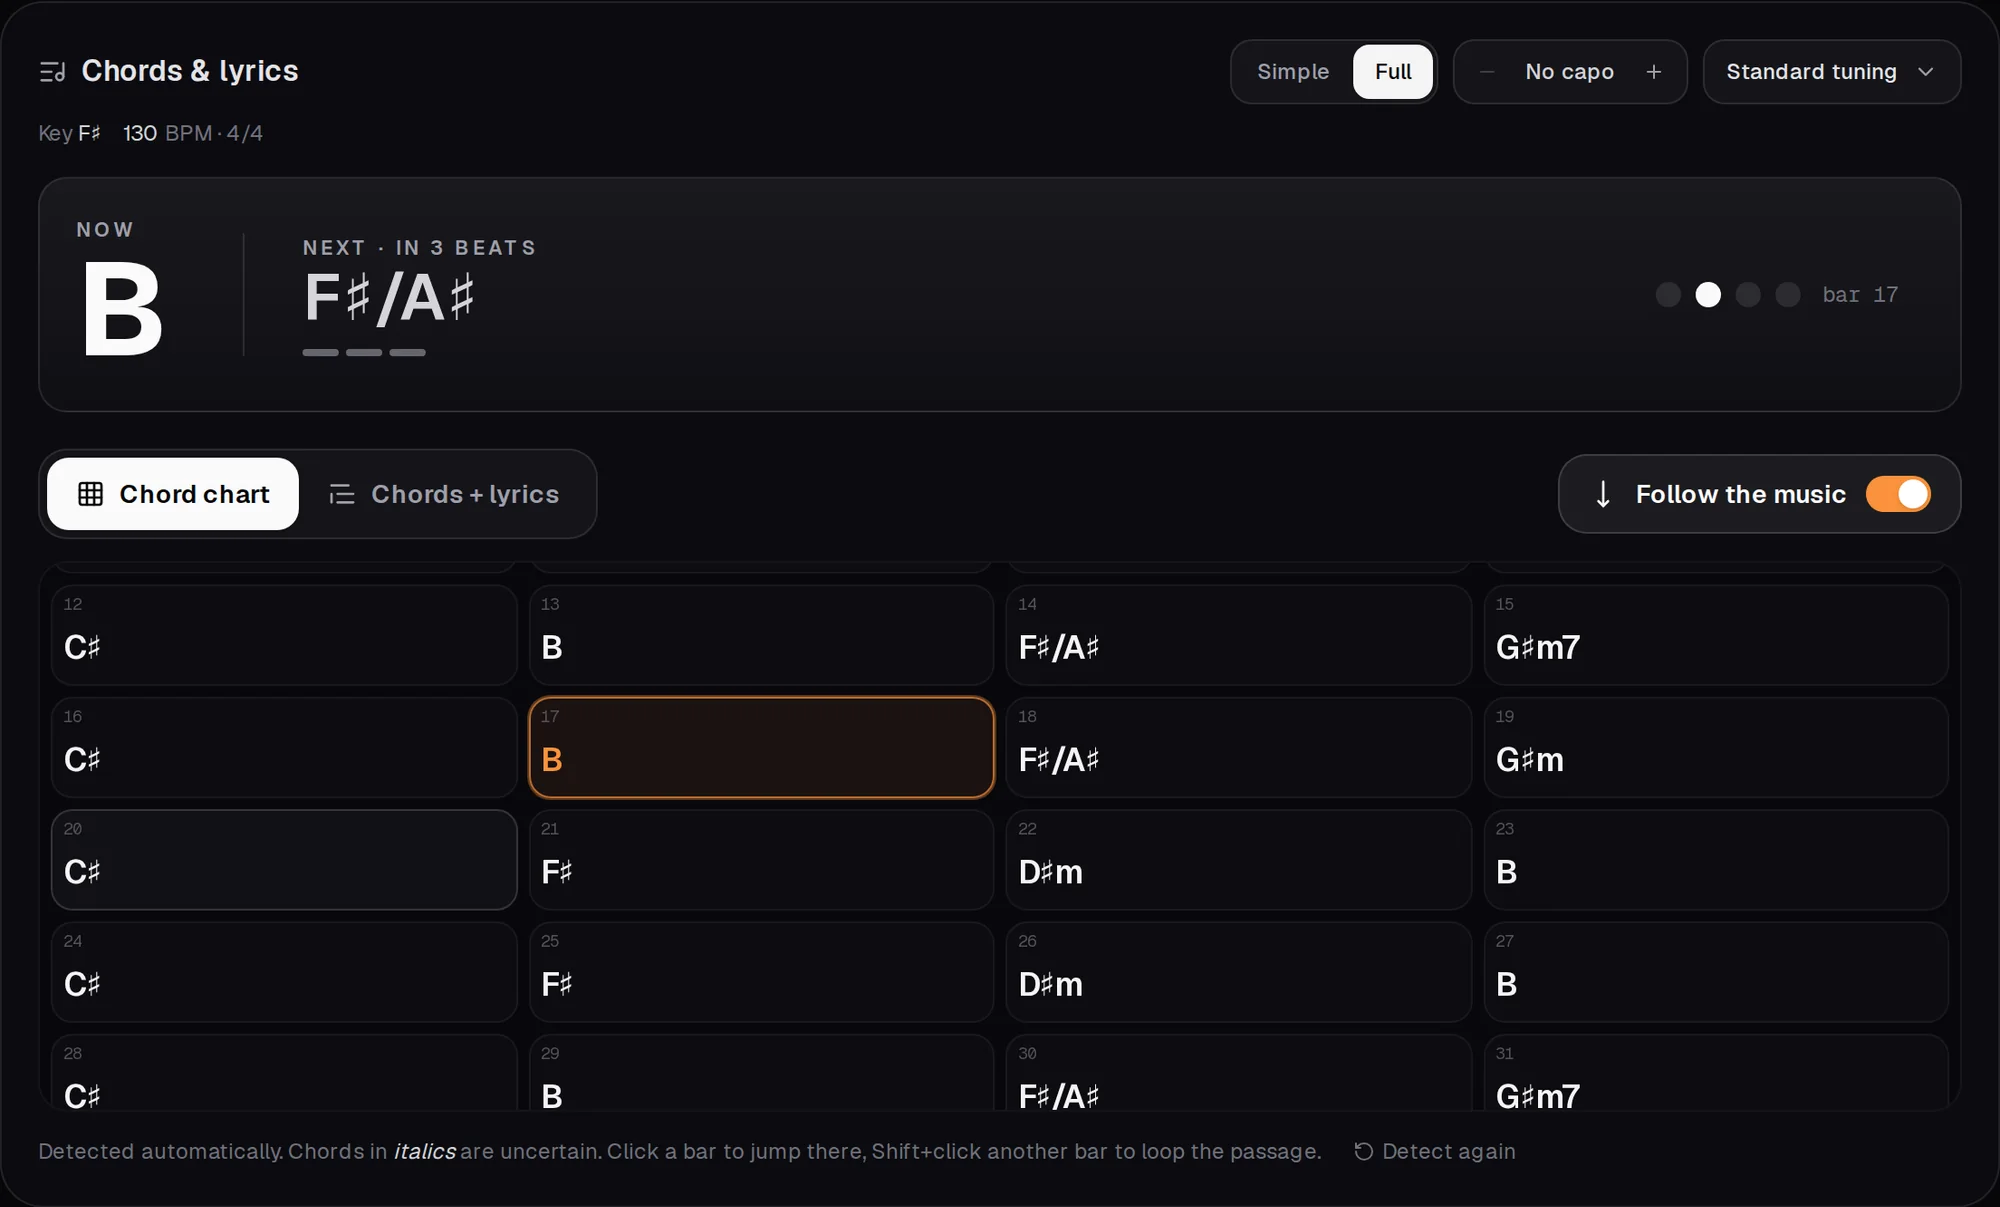Select bar 19 G♯m
Viewport: 2000px width, 1207px height.
coord(1716,747)
